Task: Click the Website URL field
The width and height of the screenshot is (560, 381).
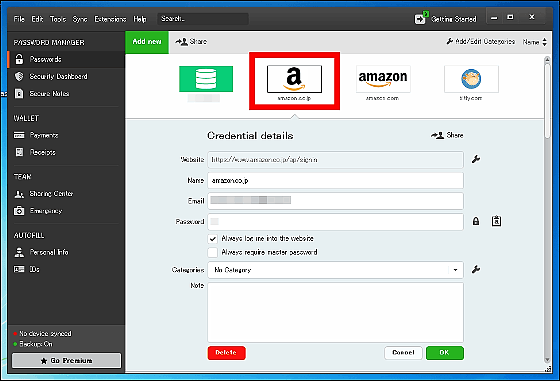Action: pyautogui.click(x=335, y=160)
